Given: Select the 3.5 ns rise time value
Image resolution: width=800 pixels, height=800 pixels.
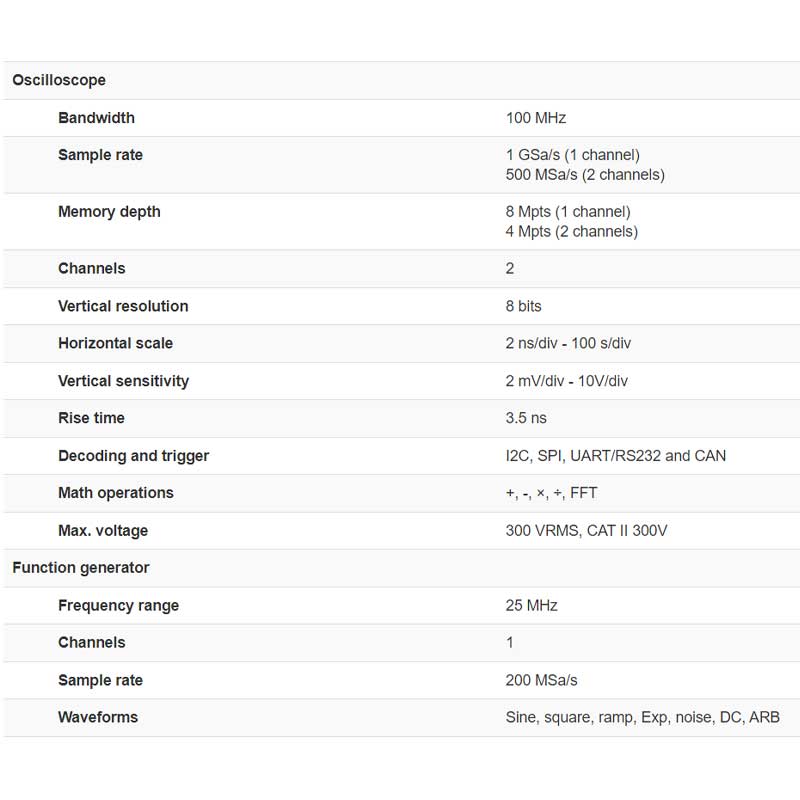Looking at the screenshot, I should (526, 418).
